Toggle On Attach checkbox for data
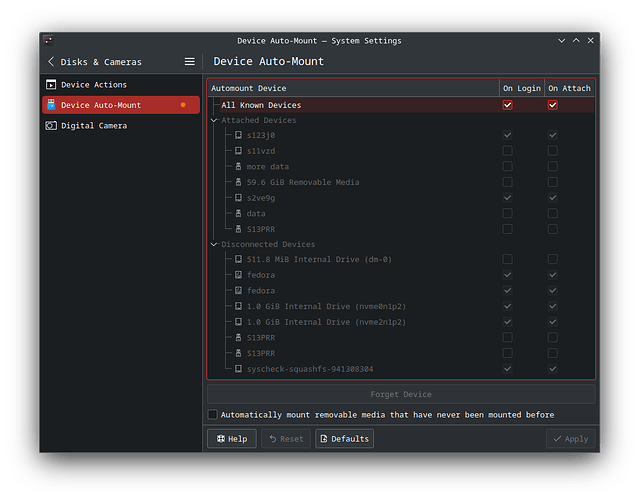The width and height of the screenshot is (640, 500). tap(553, 213)
